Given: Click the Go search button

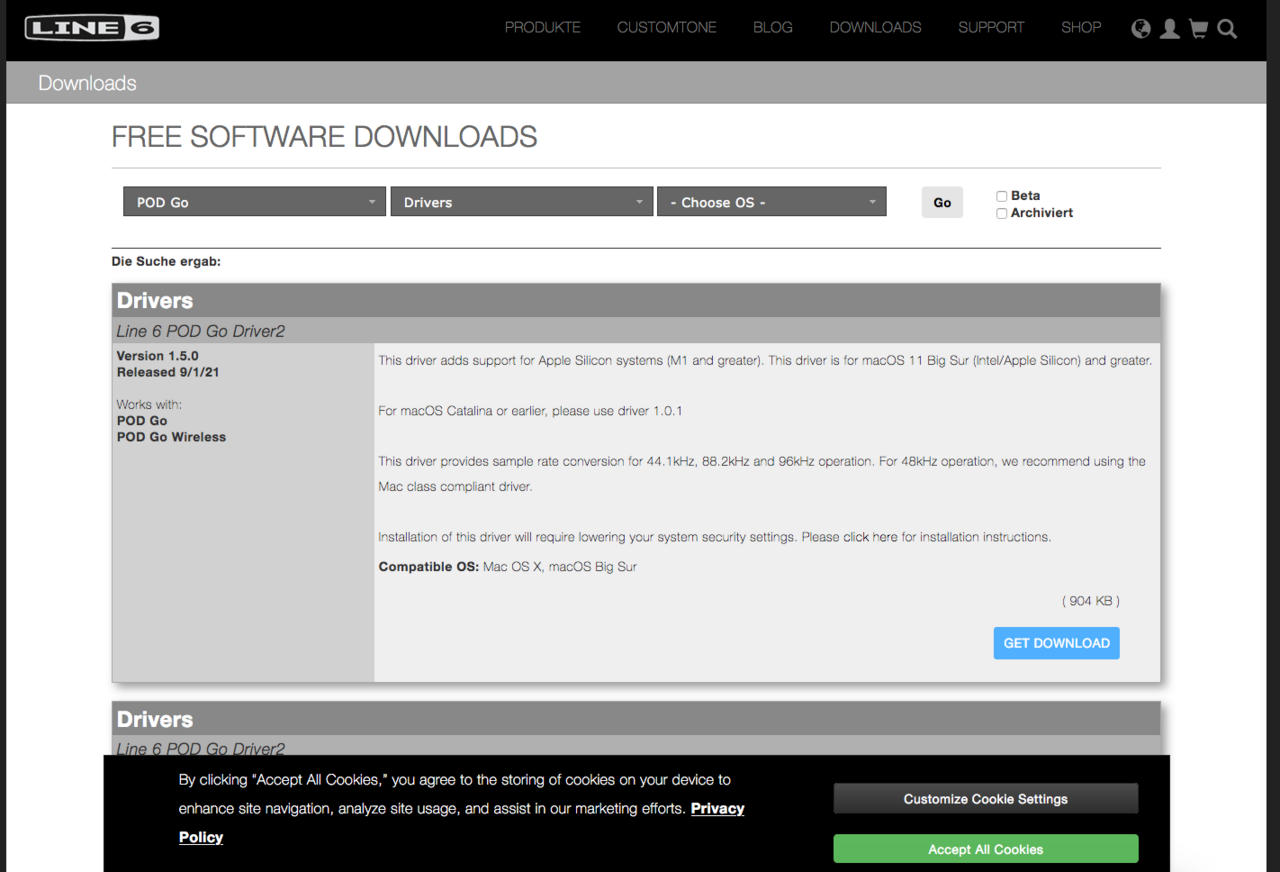Looking at the screenshot, I should point(942,202).
